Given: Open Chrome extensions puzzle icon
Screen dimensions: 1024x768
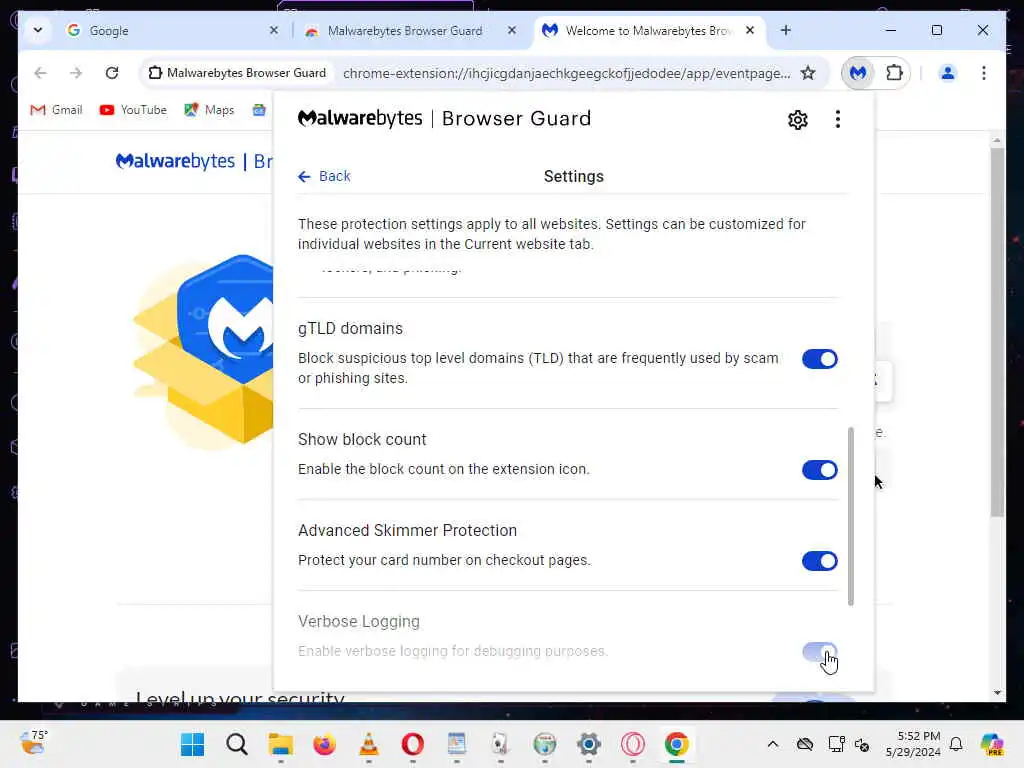Looking at the screenshot, I should pyautogui.click(x=894, y=73).
